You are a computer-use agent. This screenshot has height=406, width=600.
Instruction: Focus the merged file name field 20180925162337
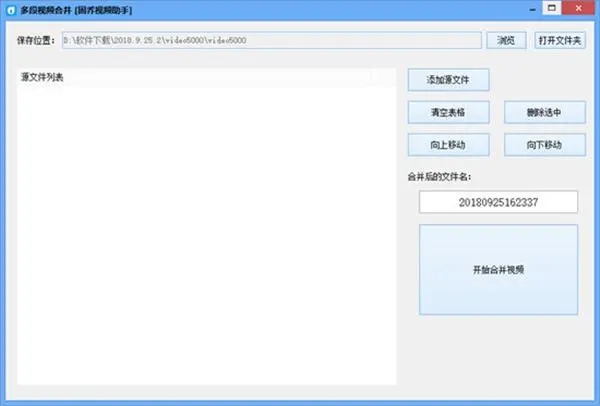click(498, 202)
